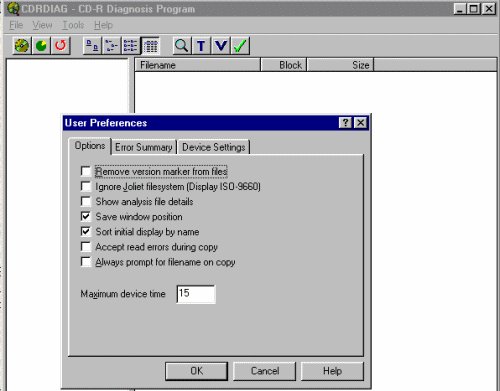Click the Cancel button

click(265, 371)
